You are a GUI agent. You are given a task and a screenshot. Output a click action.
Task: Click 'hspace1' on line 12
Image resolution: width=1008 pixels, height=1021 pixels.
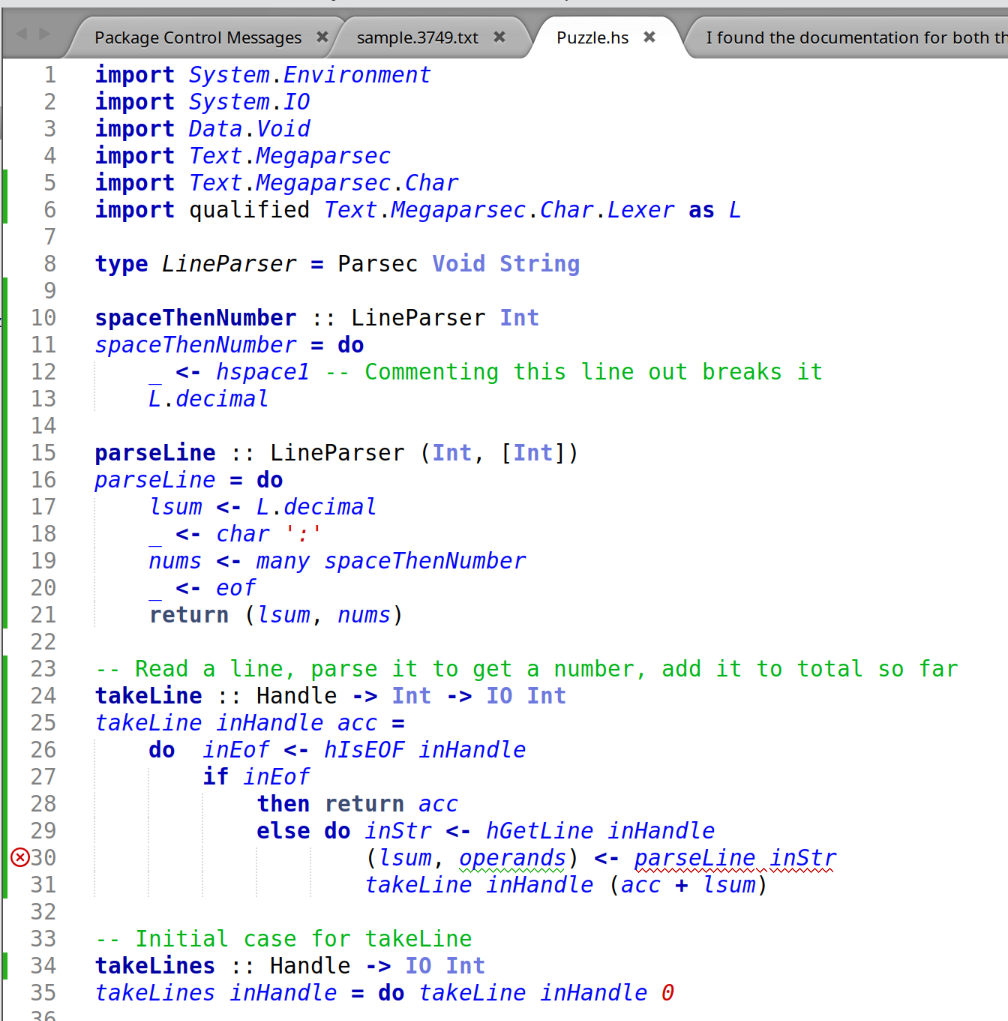point(262,372)
